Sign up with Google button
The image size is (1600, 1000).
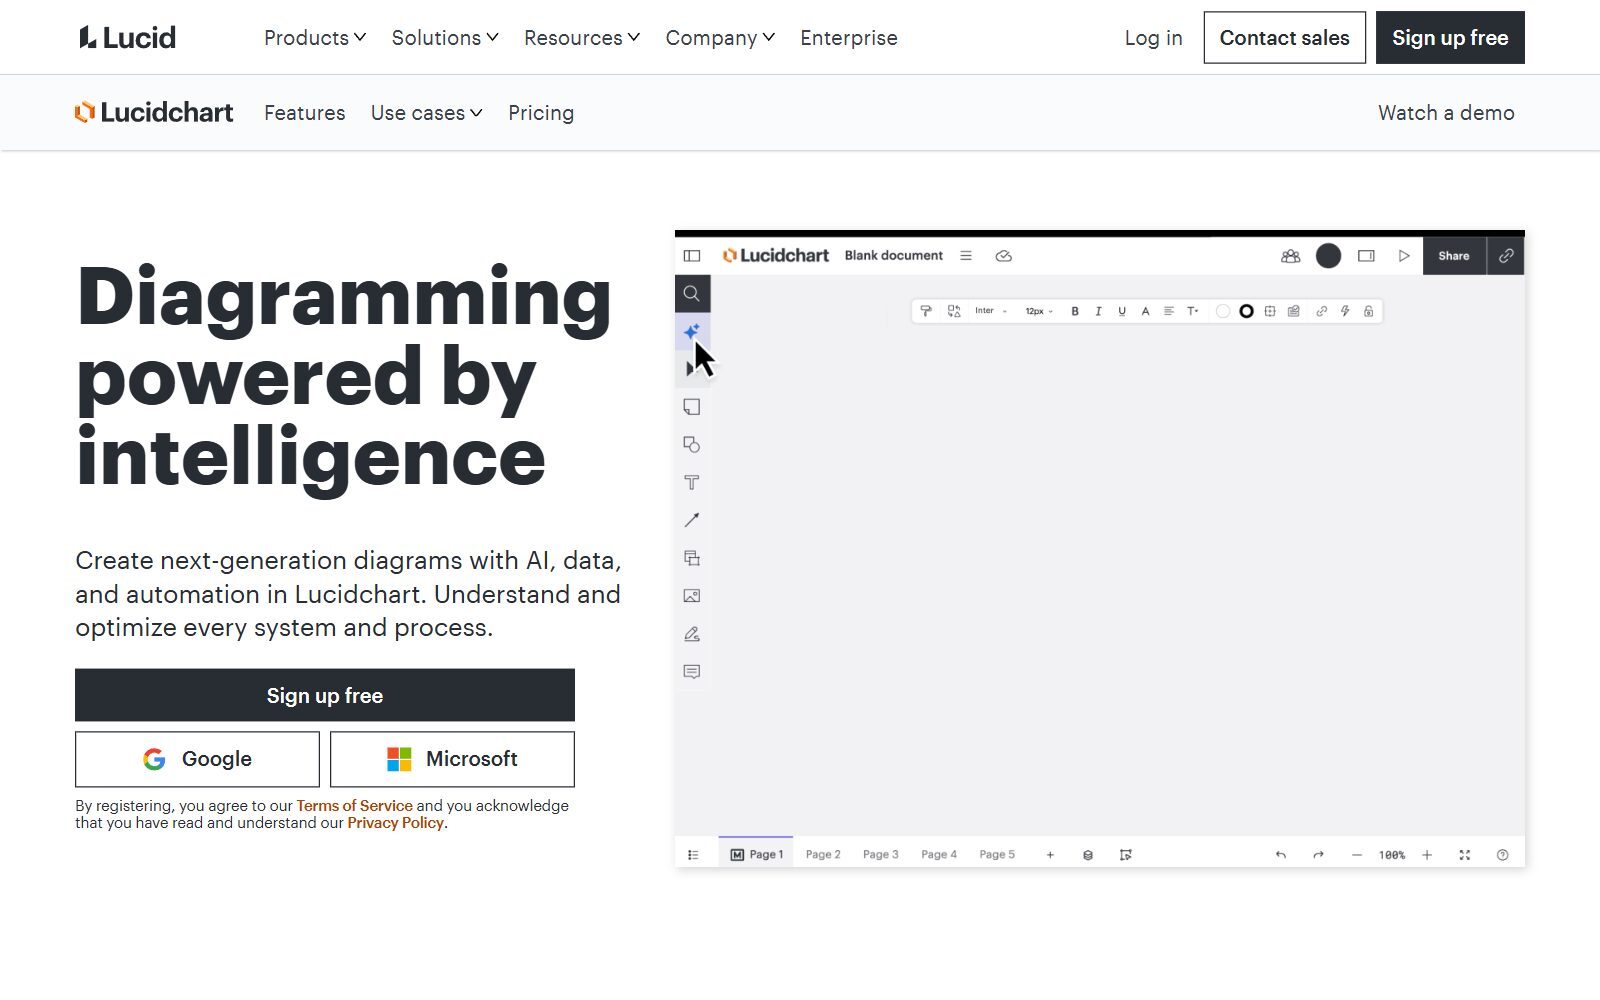[197, 759]
